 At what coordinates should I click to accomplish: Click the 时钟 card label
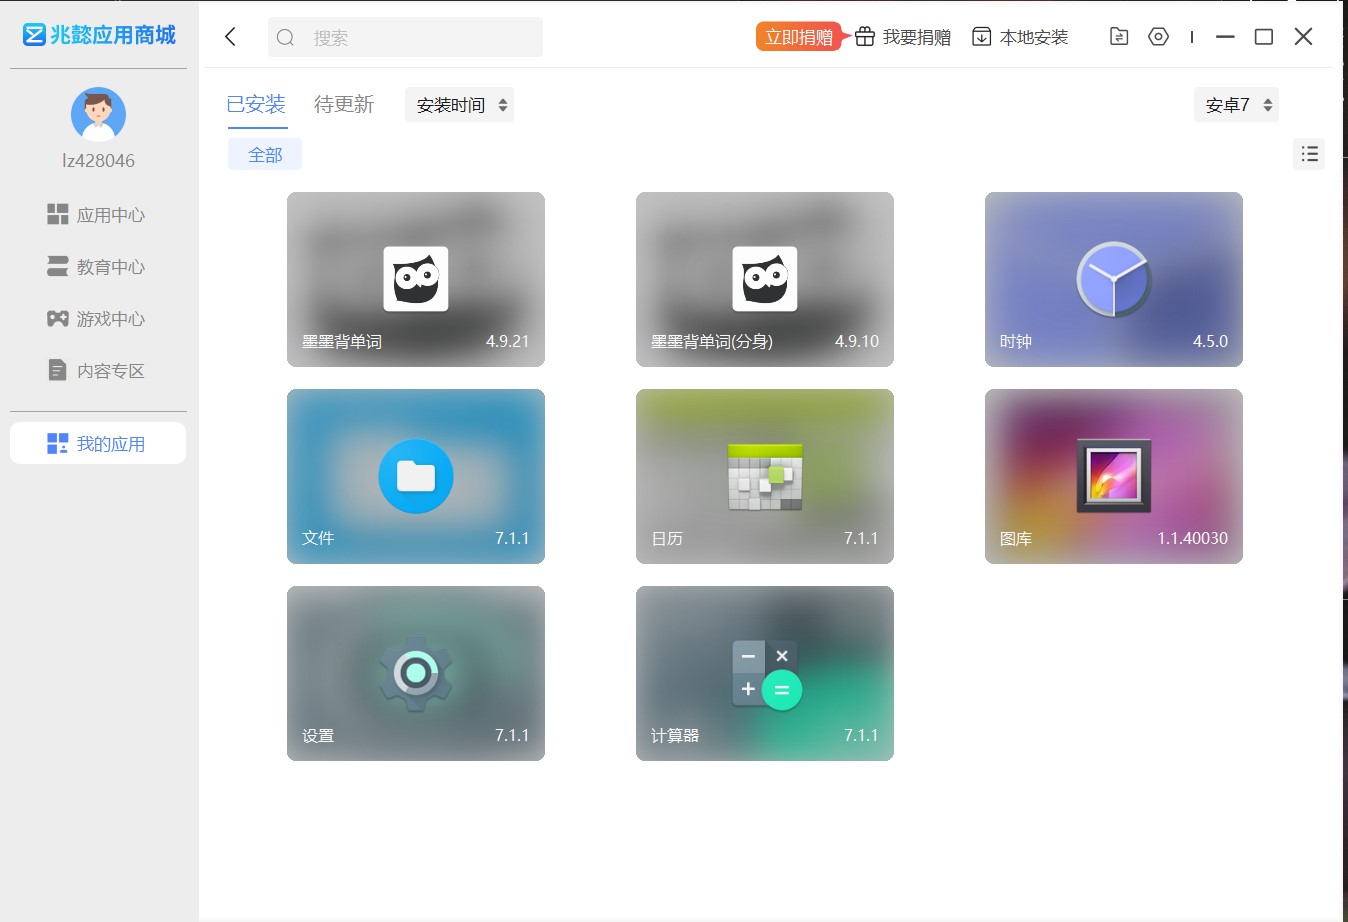1016,342
